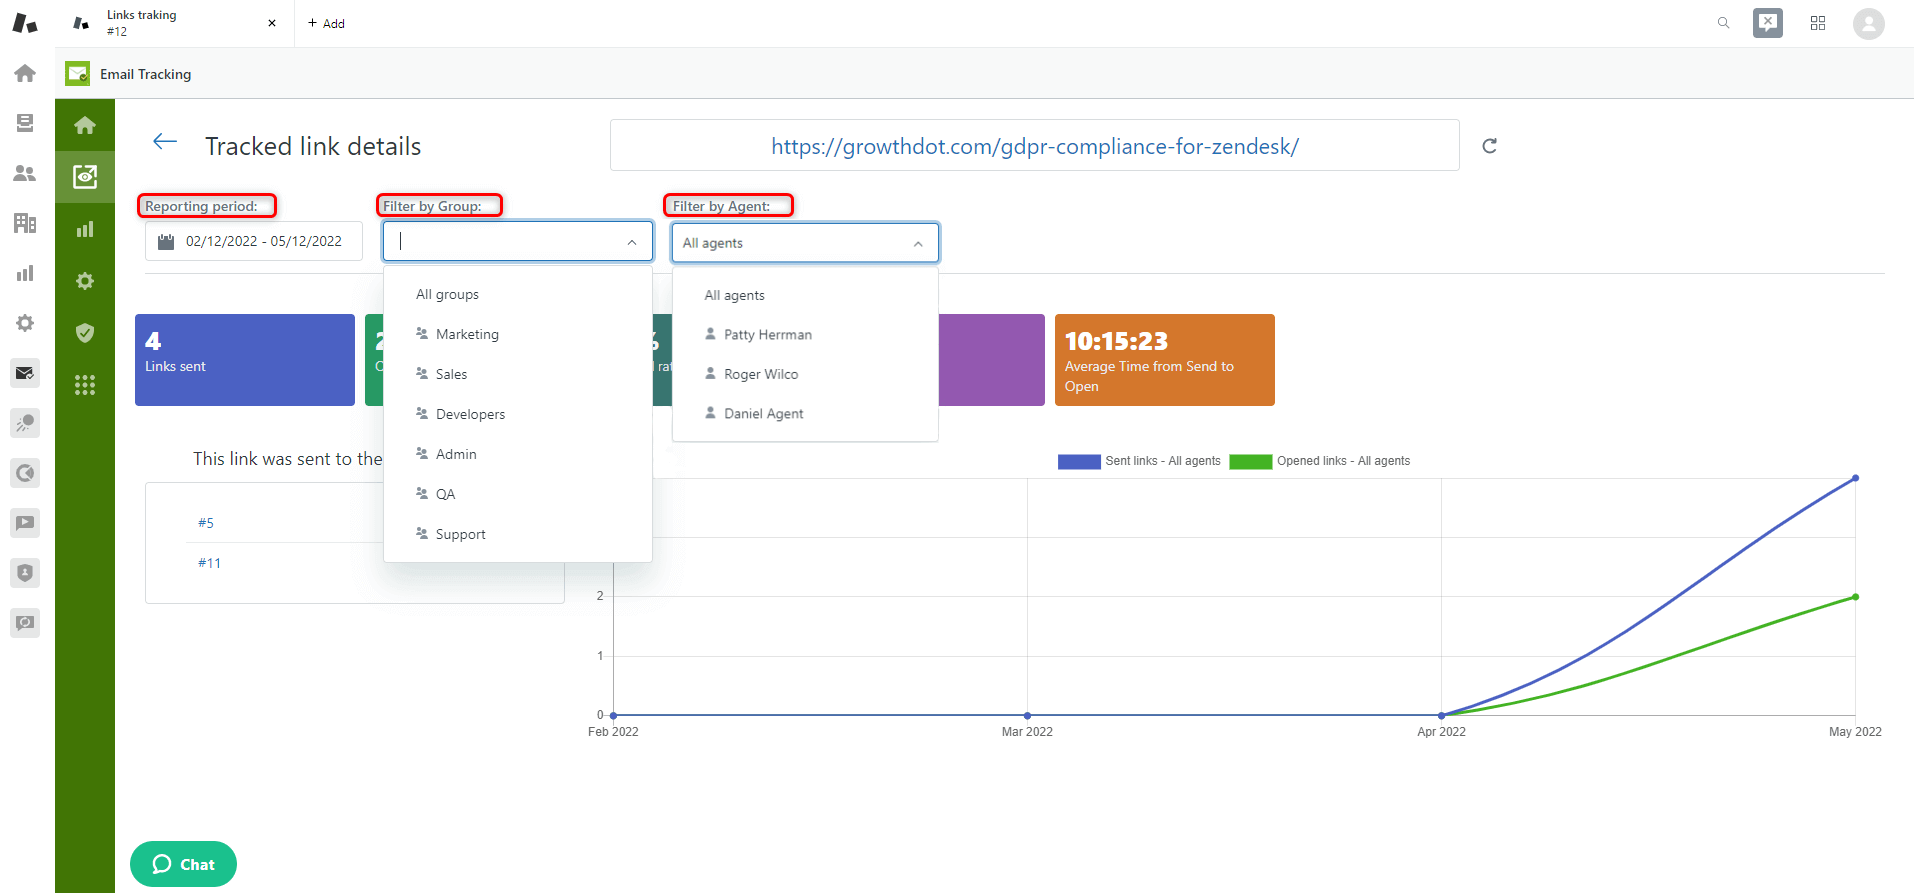The height and width of the screenshot is (893, 1914).
Task: Click the May 2022 sent links point
Action: [x=1855, y=478]
